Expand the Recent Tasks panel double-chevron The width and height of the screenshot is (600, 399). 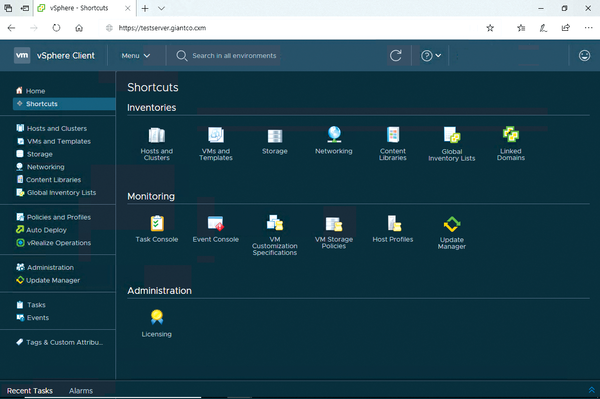592,390
